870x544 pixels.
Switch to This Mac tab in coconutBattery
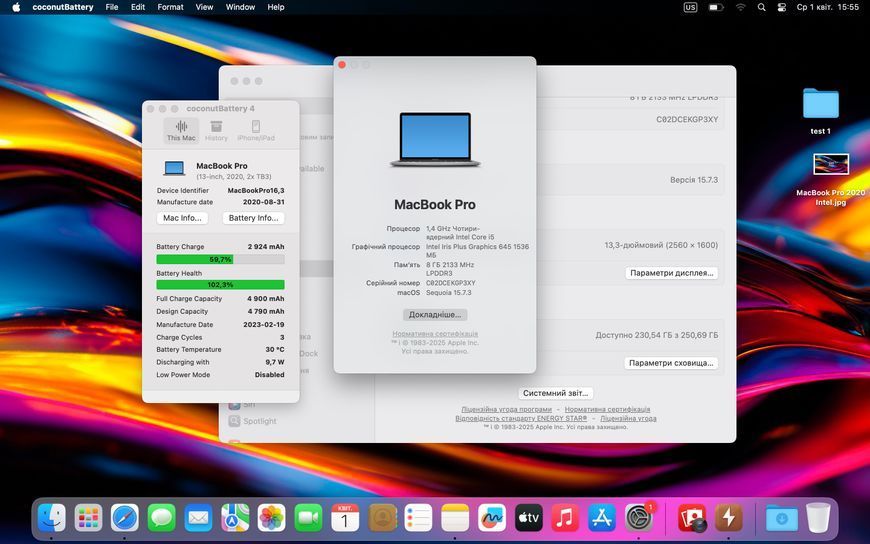pyautogui.click(x=181, y=131)
